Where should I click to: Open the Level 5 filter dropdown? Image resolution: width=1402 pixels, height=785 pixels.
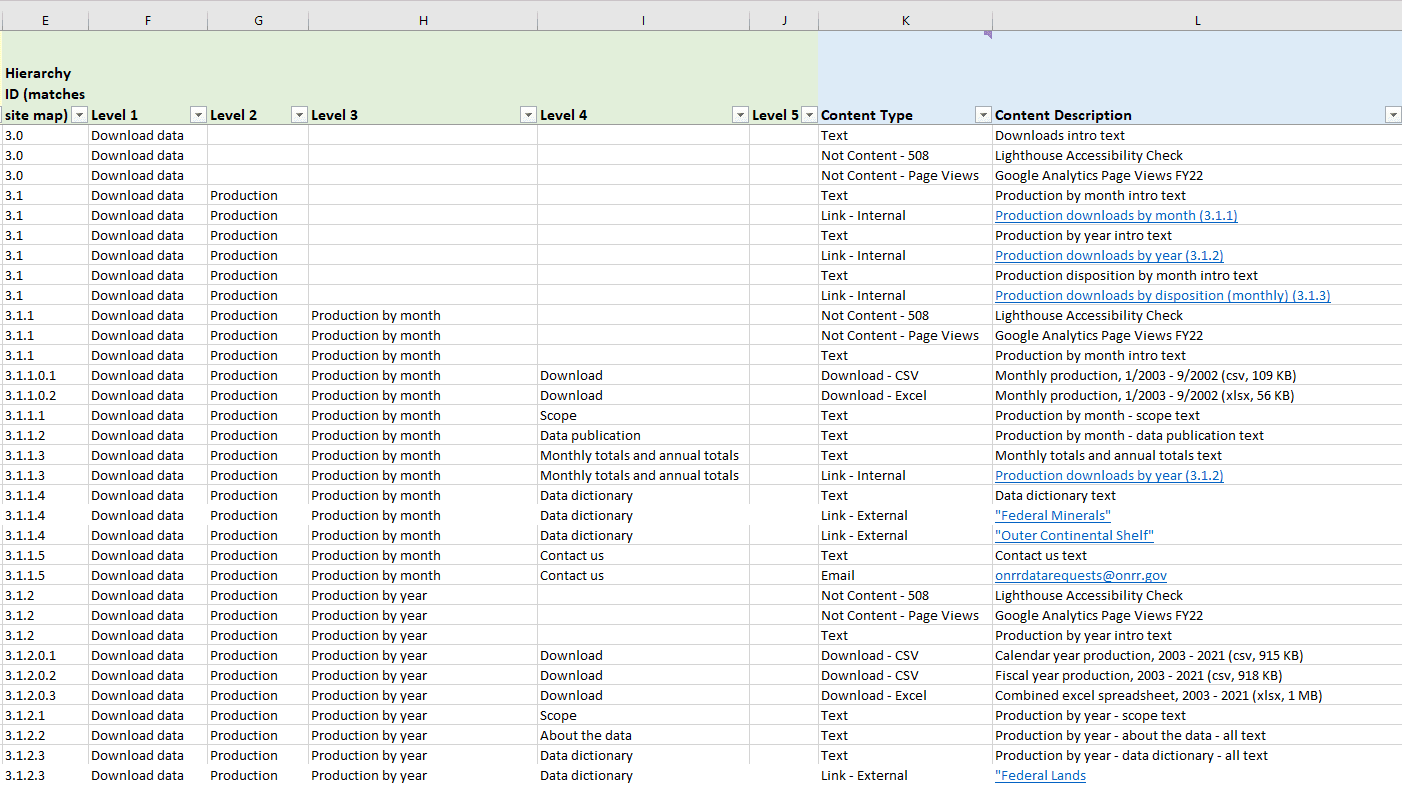pos(809,115)
